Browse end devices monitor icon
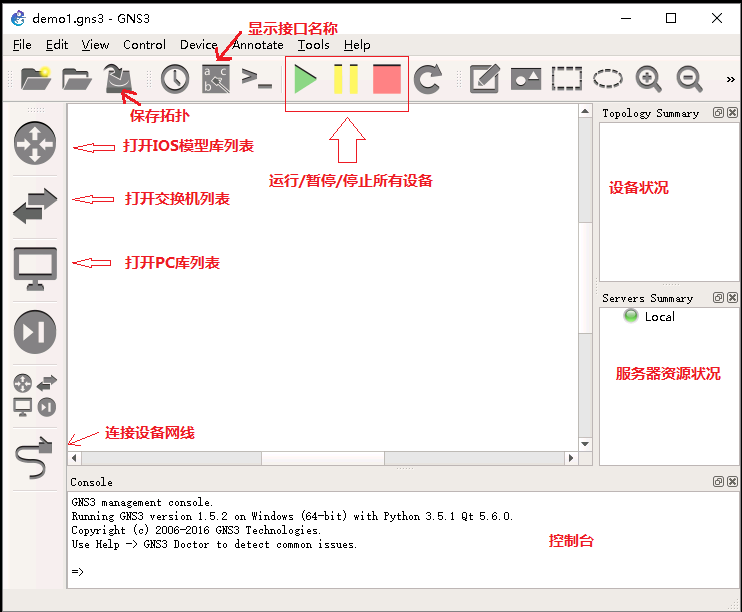Viewport: 742px width, 612px height. (x=35, y=269)
